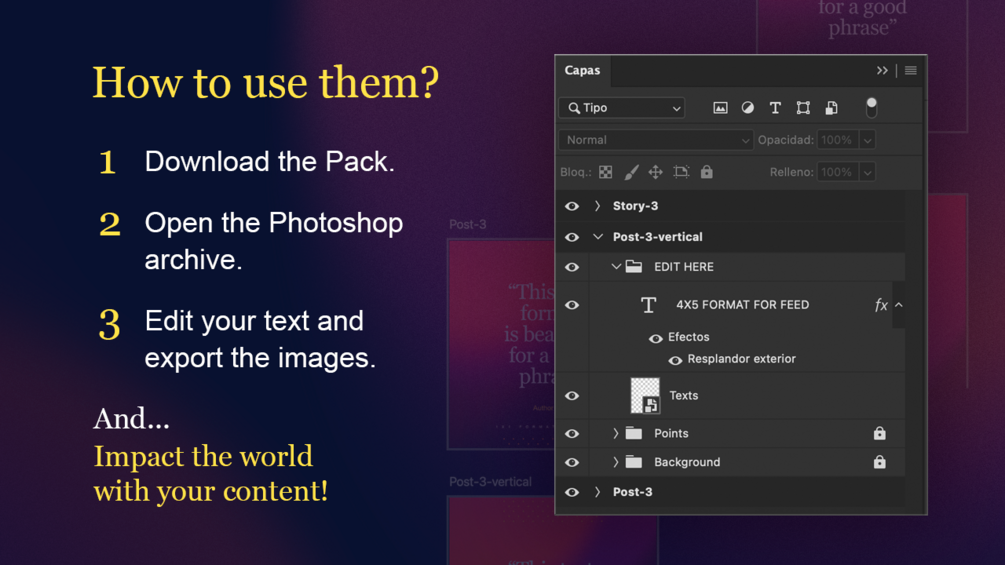
Task: Lock image pixels brush icon
Action: 631,172
